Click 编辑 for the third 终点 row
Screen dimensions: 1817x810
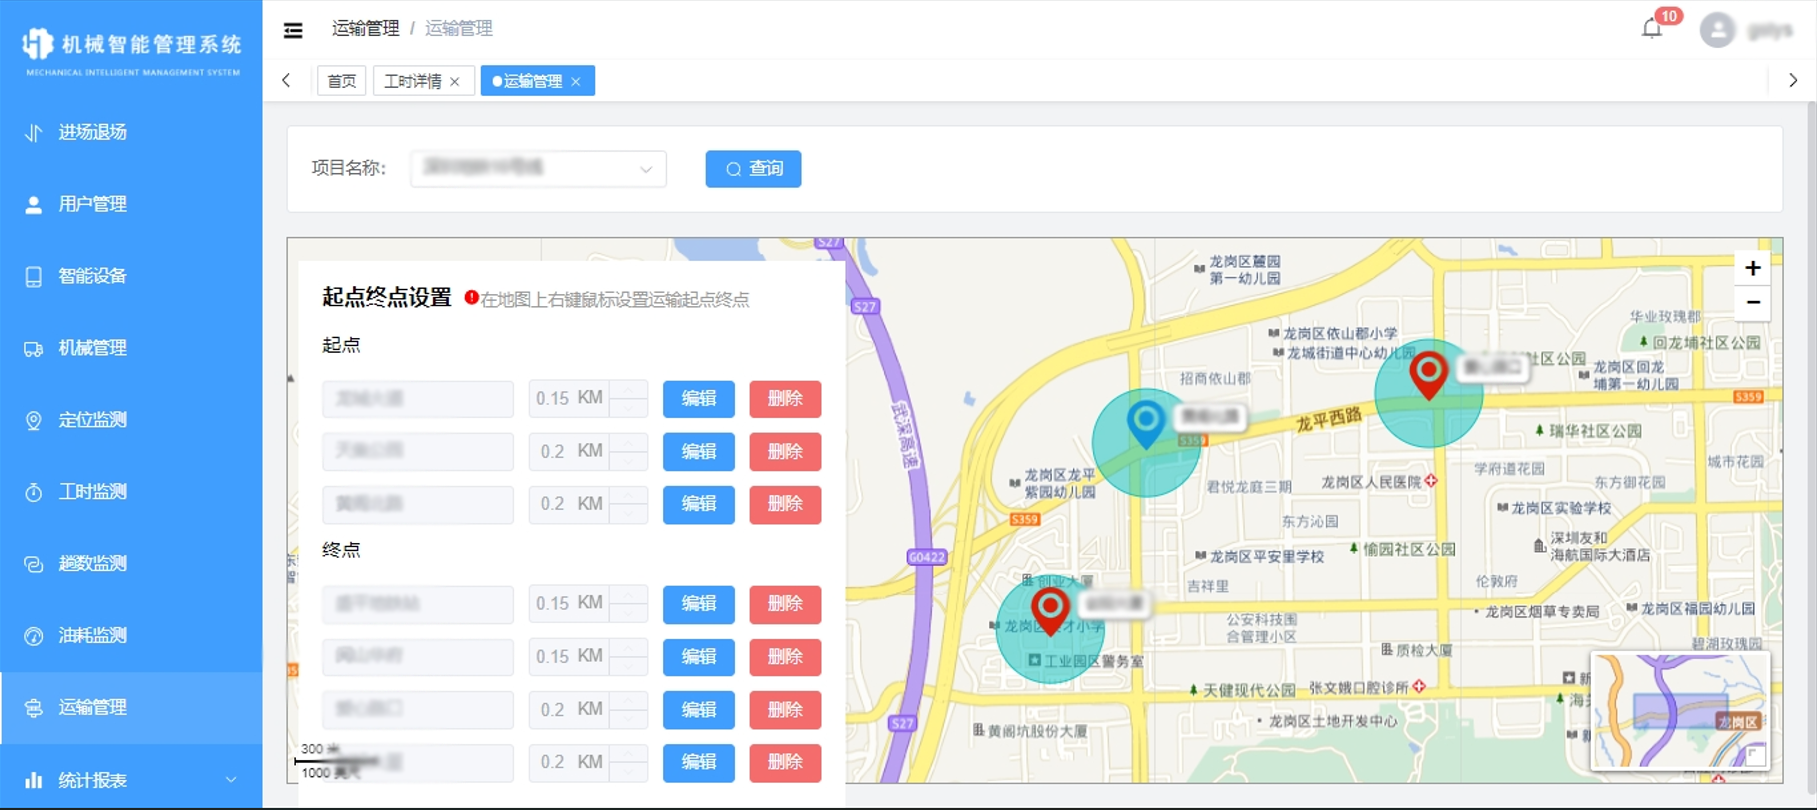pyautogui.click(x=699, y=710)
